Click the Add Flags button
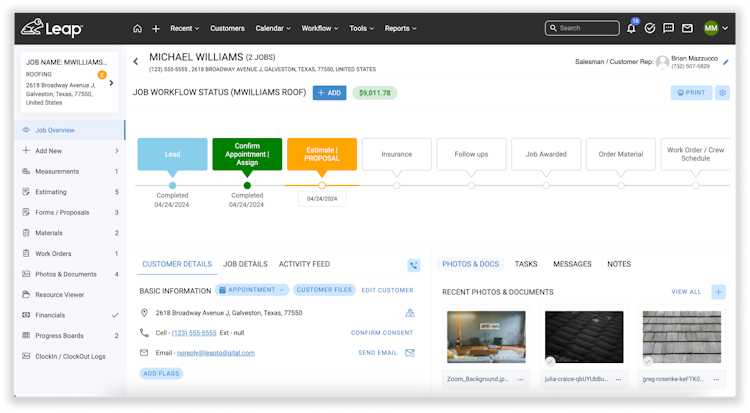 point(161,373)
